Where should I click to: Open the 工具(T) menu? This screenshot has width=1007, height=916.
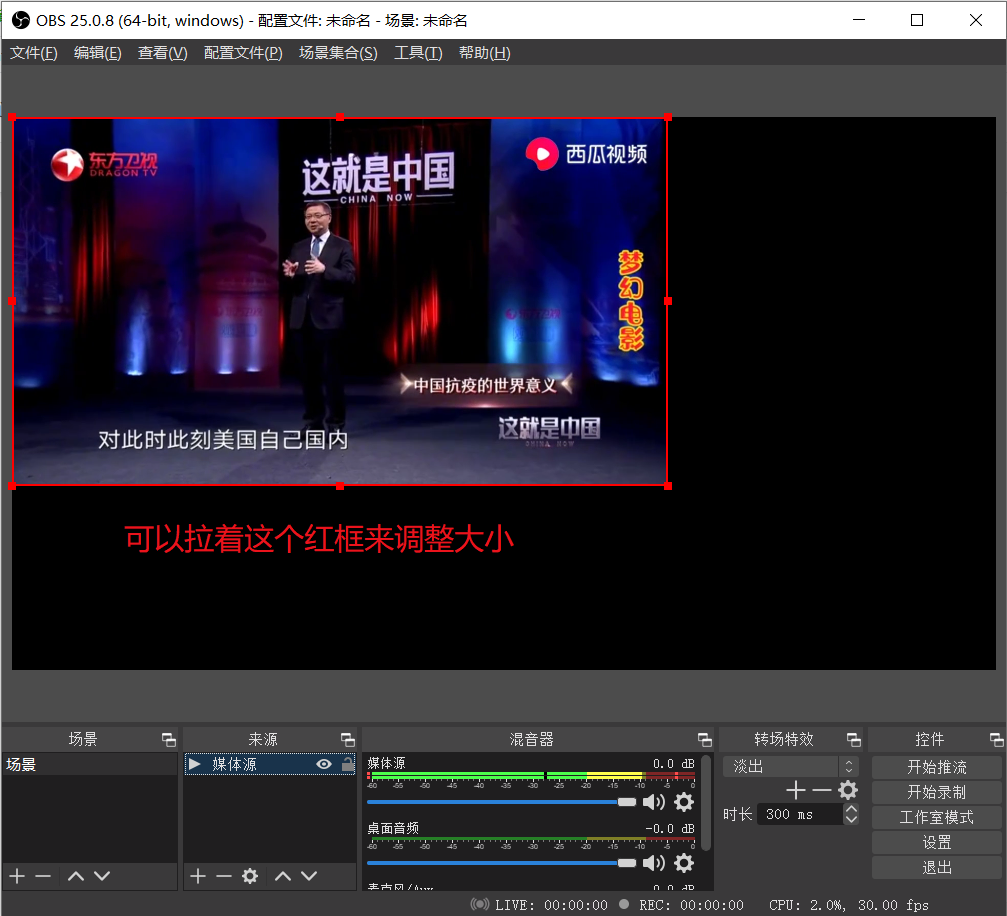click(x=418, y=53)
